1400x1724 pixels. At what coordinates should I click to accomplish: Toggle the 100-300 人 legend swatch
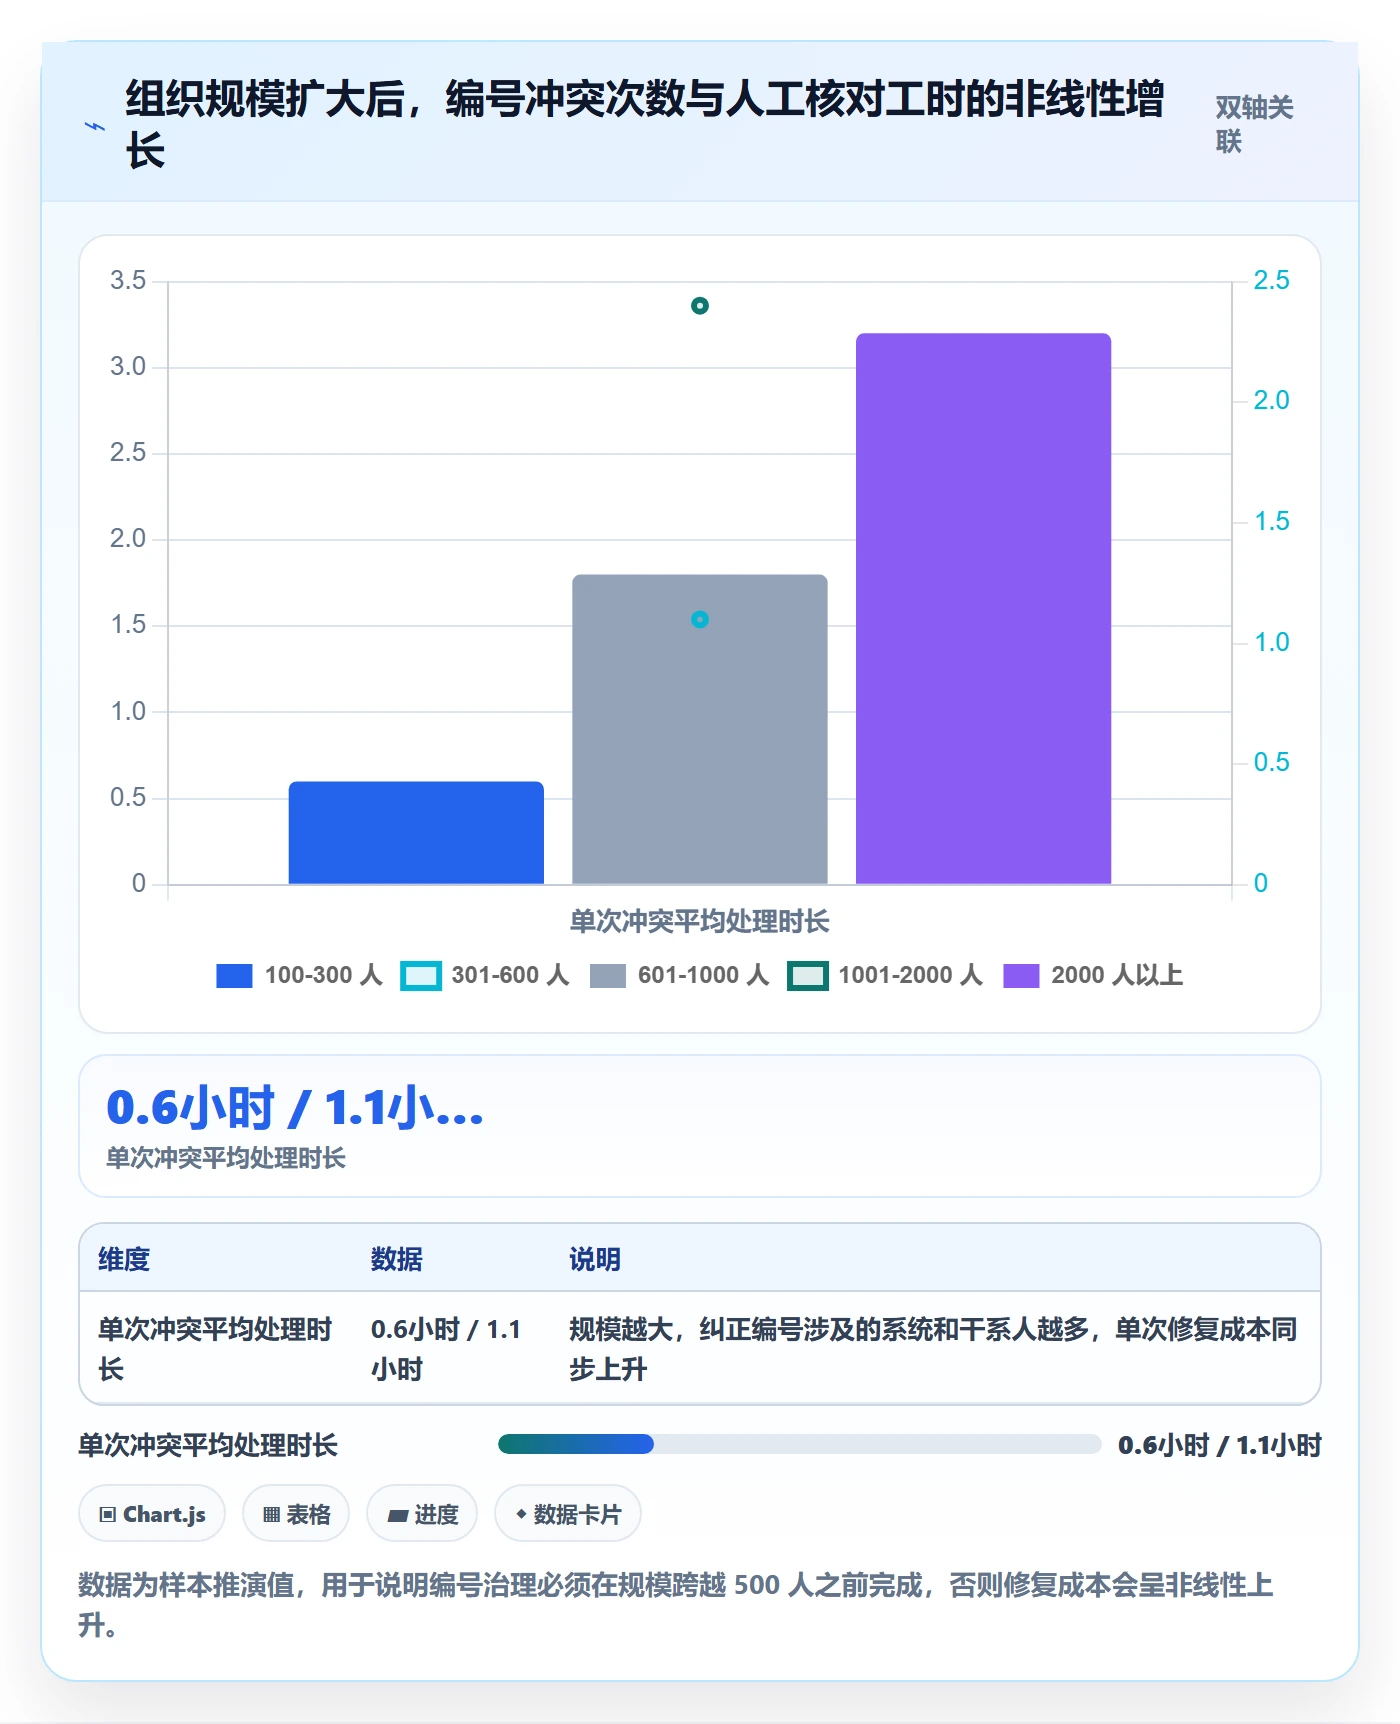point(234,975)
